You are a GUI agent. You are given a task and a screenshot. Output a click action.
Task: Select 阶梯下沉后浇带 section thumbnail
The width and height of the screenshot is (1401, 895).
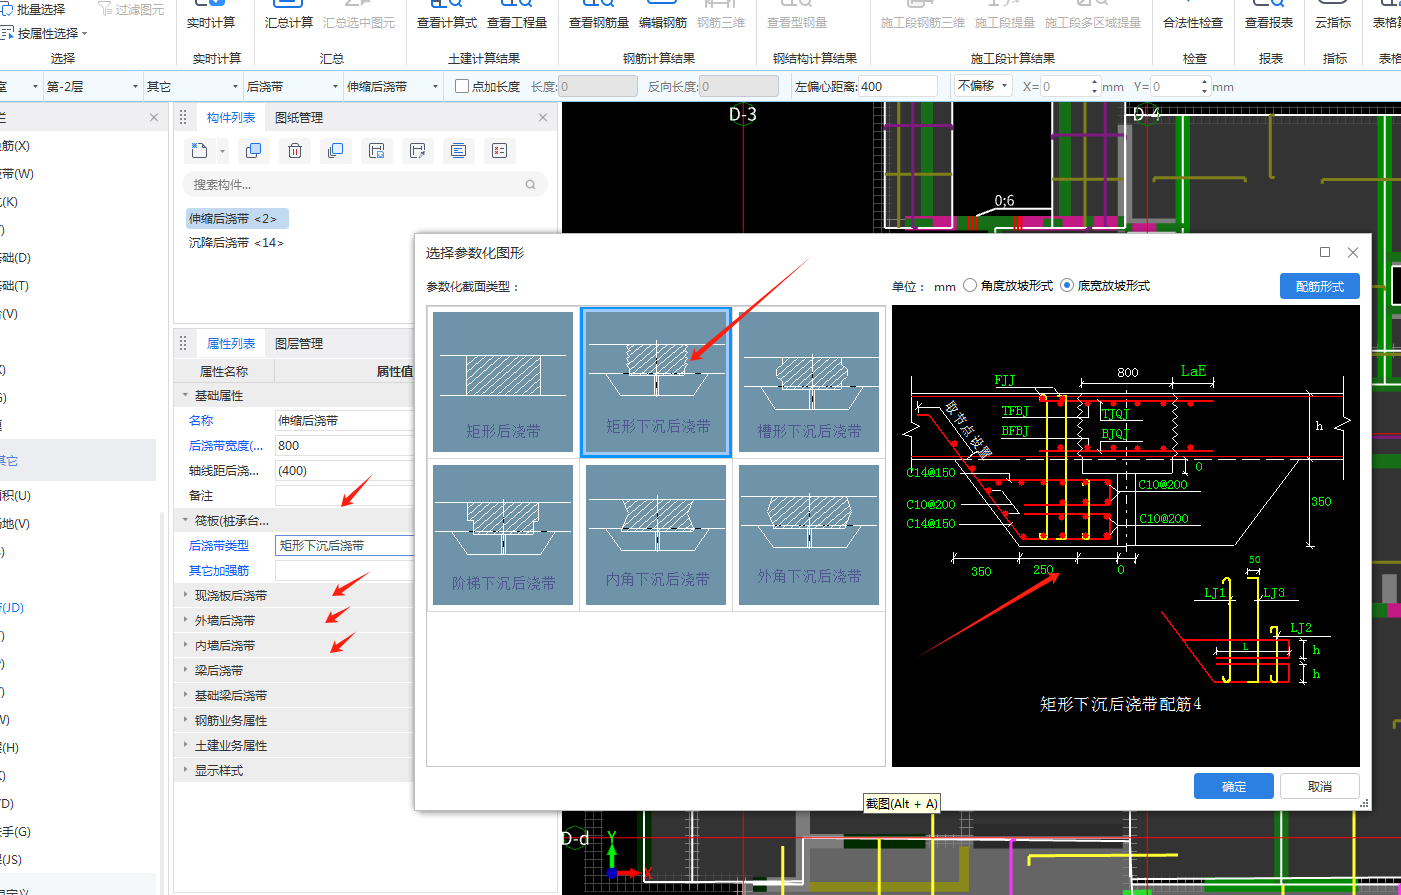tap(503, 535)
